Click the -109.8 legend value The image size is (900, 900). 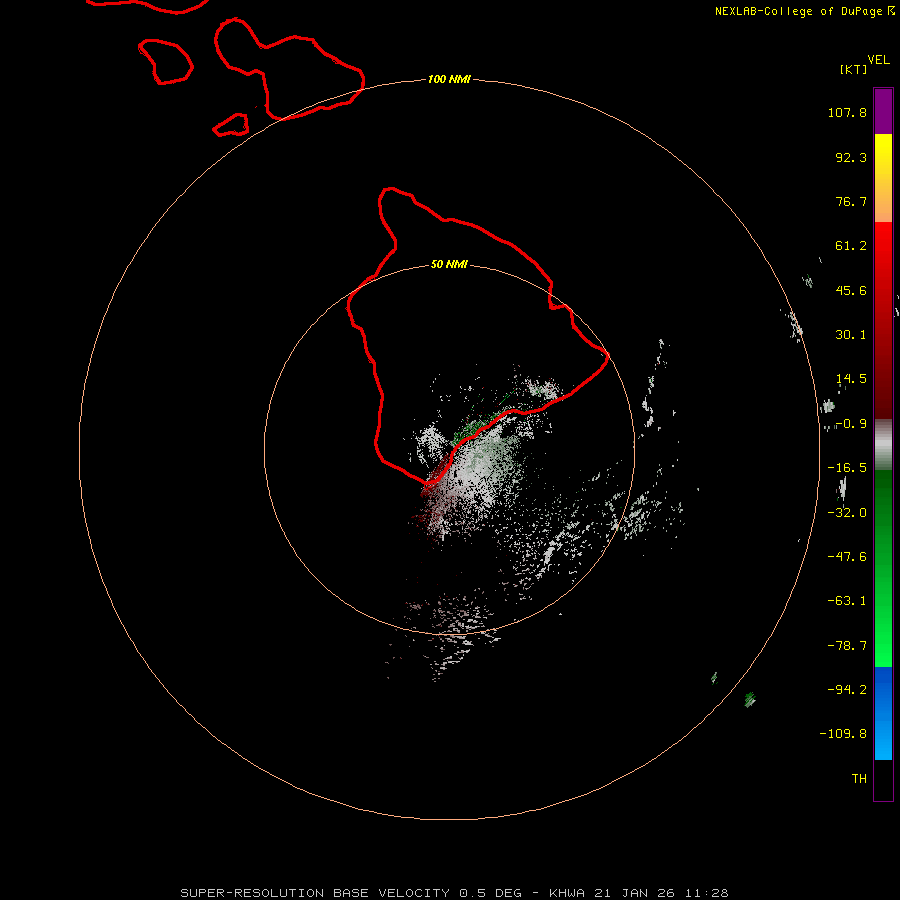tap(843, 734)
